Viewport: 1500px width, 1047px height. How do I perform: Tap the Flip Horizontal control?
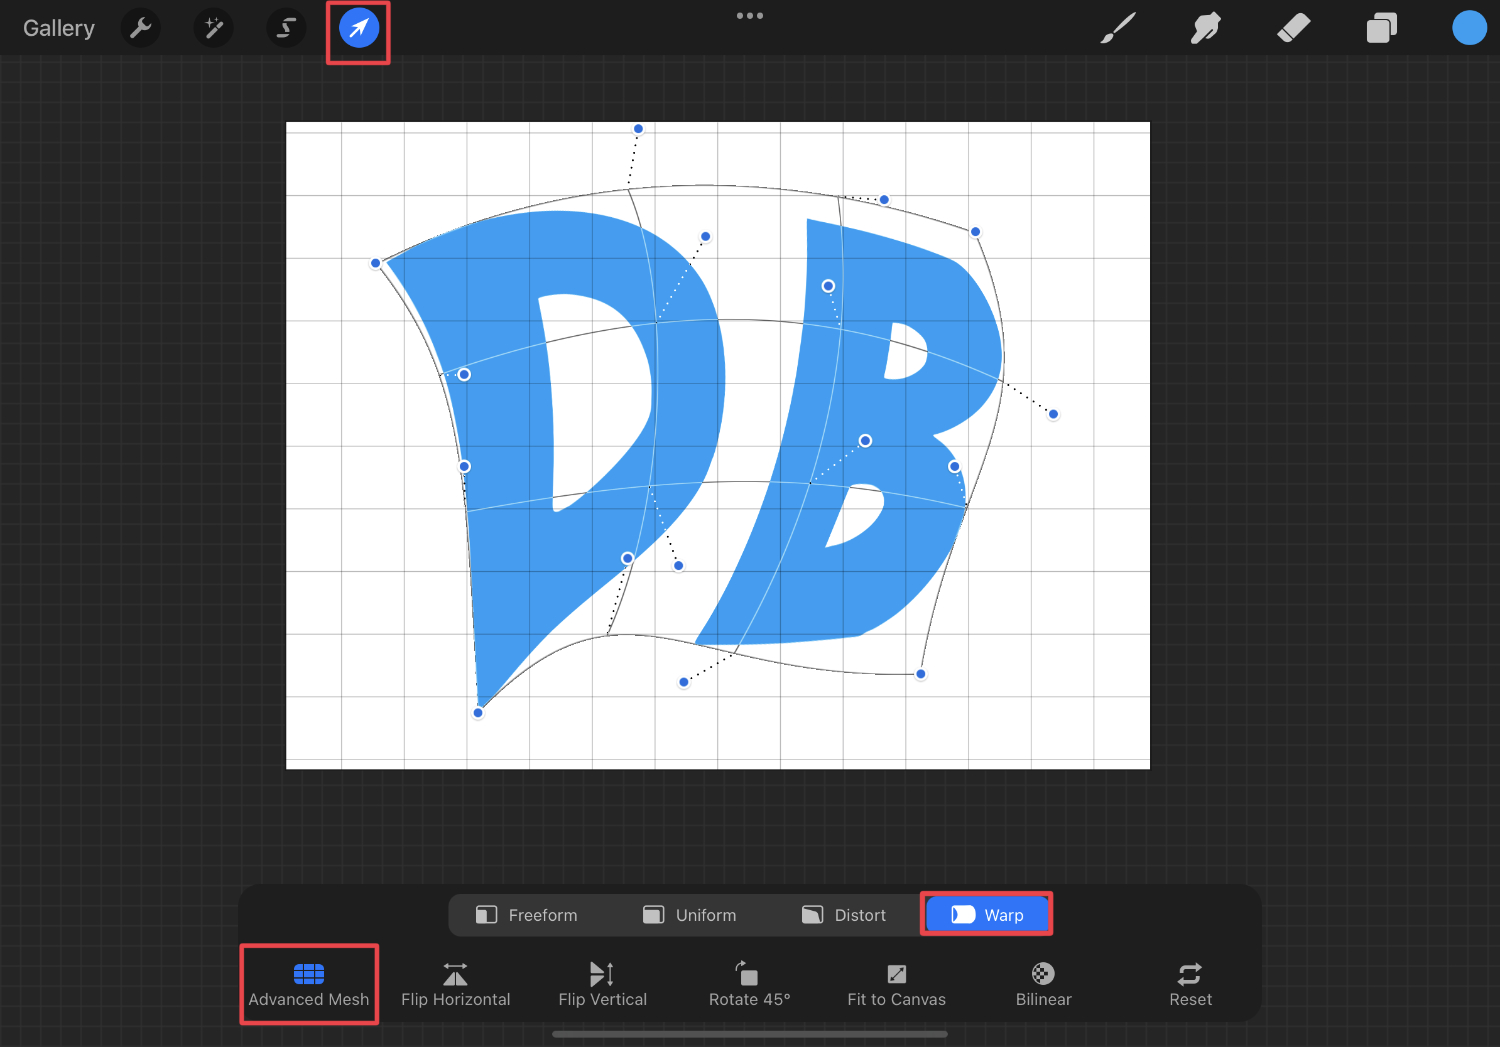tap(456, 984)
